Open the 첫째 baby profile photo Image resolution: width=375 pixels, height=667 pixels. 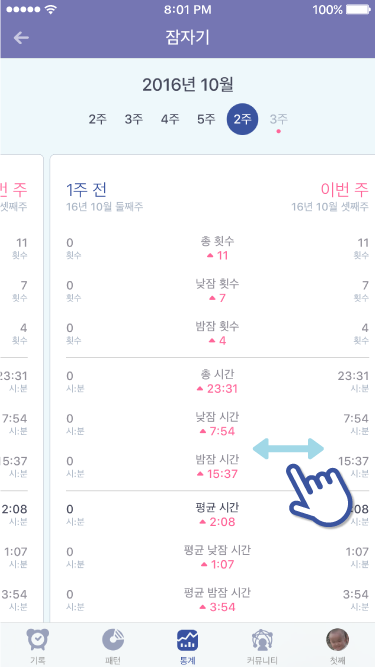[x=338, y=639]
